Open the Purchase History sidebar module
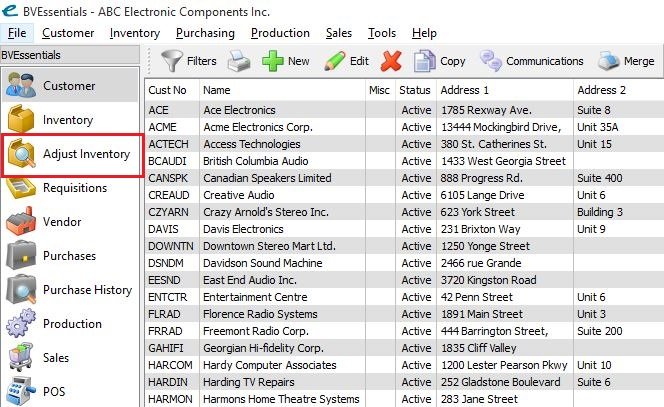The height and width of the screenshot is (407, 664). (70, 290)
